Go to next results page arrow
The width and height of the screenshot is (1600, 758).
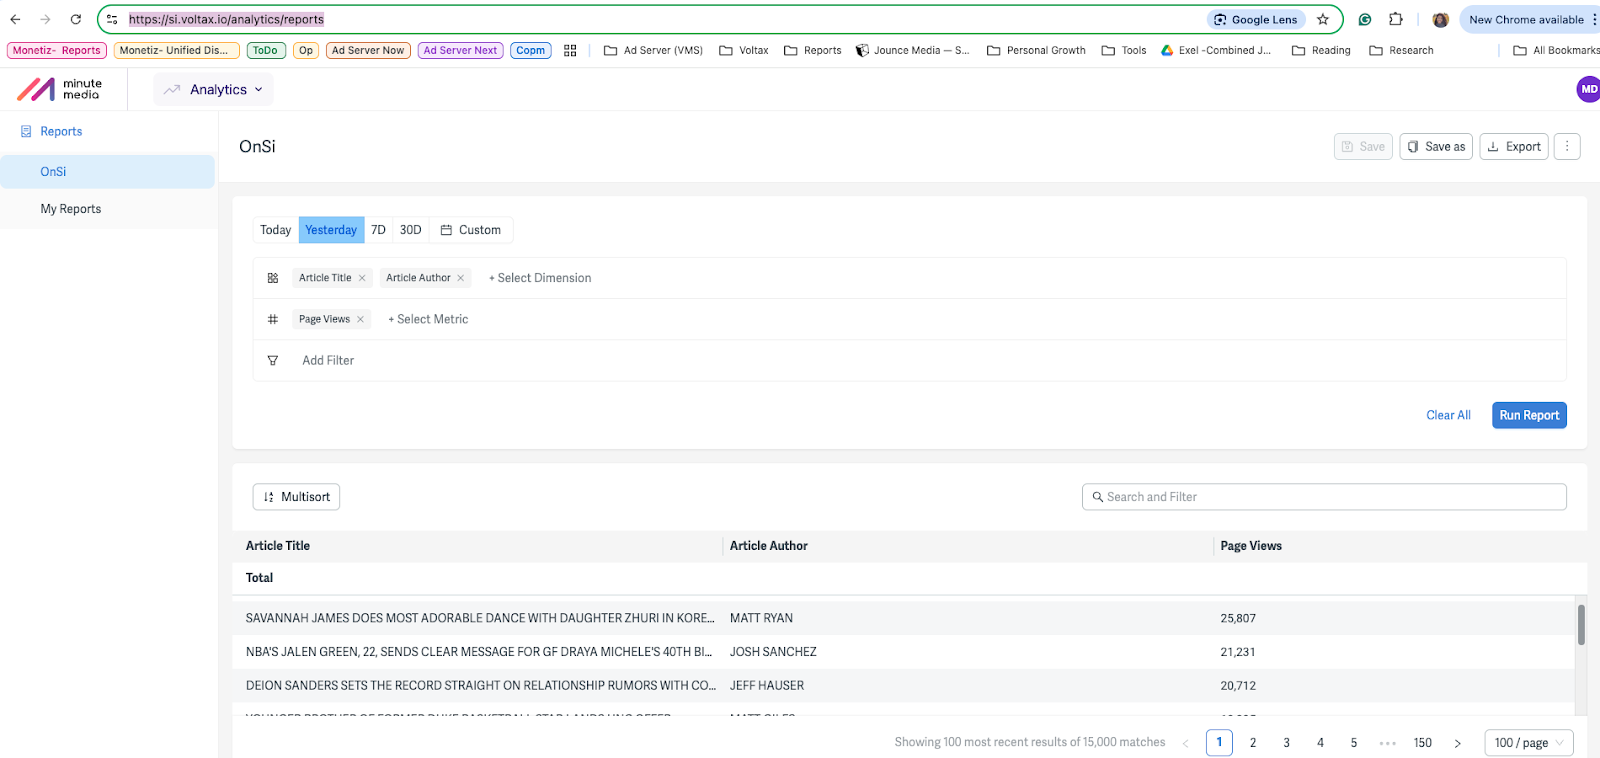pyautogui.click(x=1457, y=743)
